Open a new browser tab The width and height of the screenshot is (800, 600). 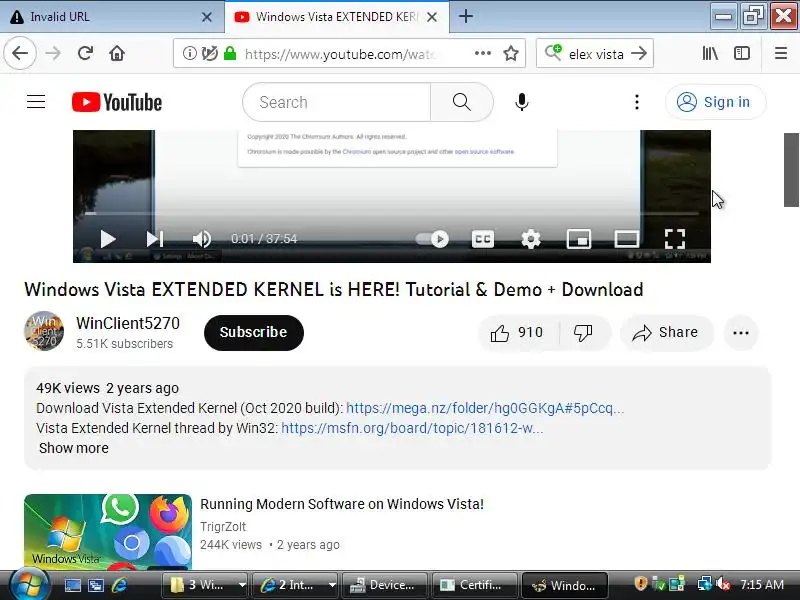pyautogui.click(x=466, y=16)
